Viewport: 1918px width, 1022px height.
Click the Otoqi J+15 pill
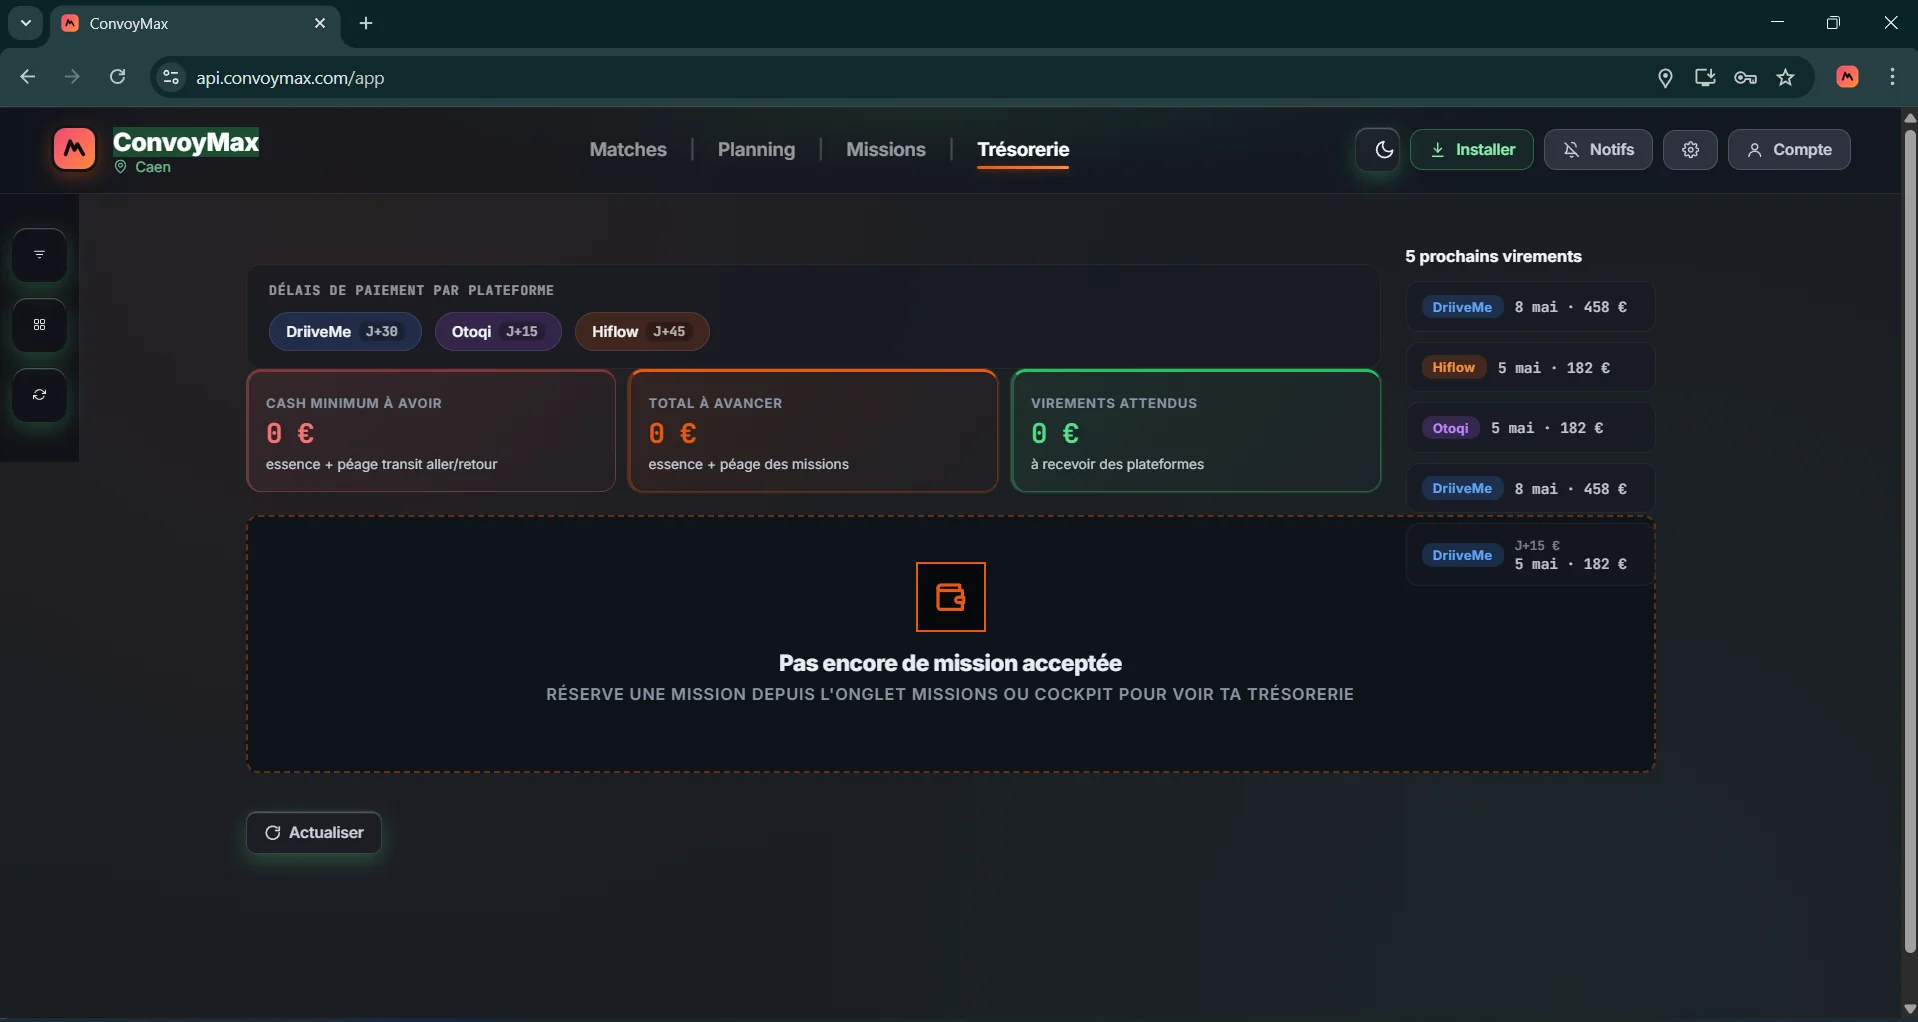(x=498, y=332)
